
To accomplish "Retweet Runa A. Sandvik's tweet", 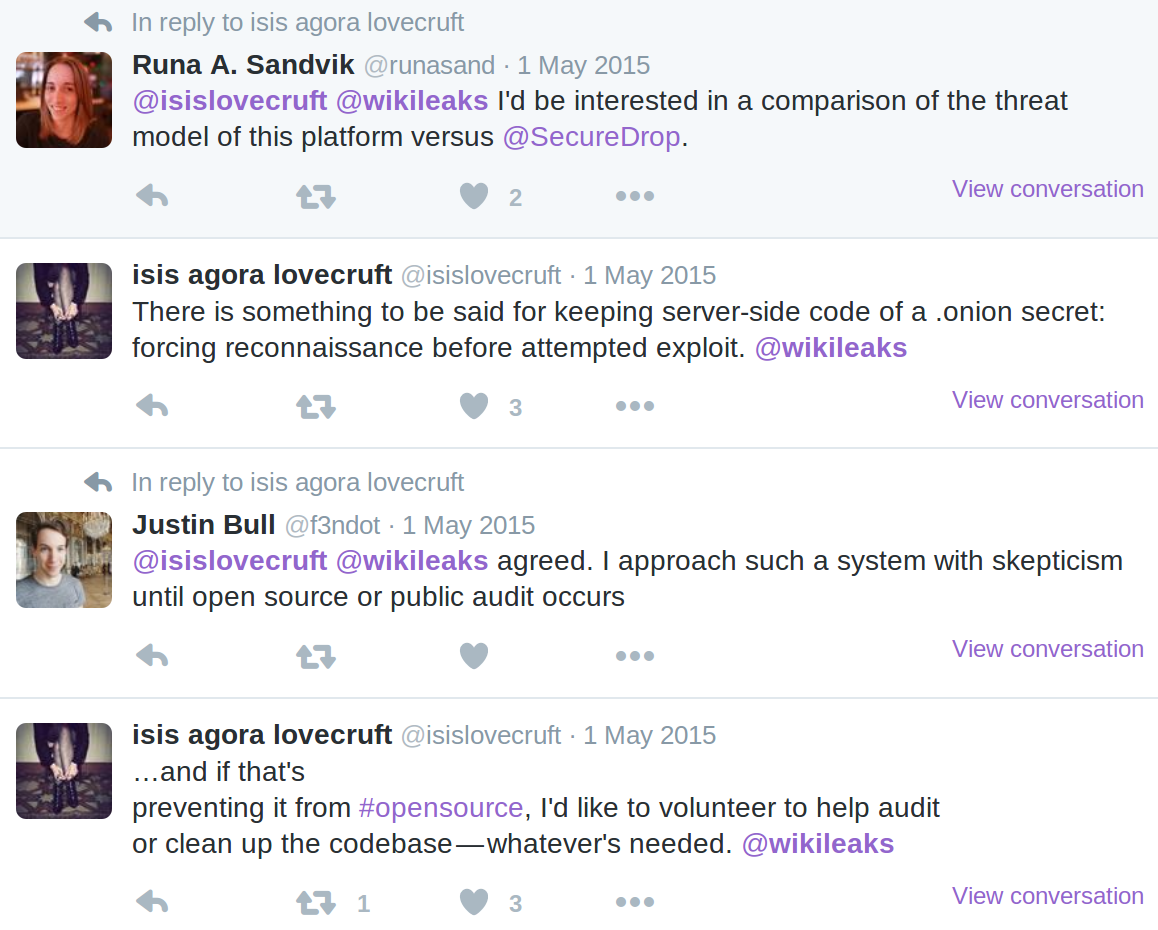I will click(316, 196).
